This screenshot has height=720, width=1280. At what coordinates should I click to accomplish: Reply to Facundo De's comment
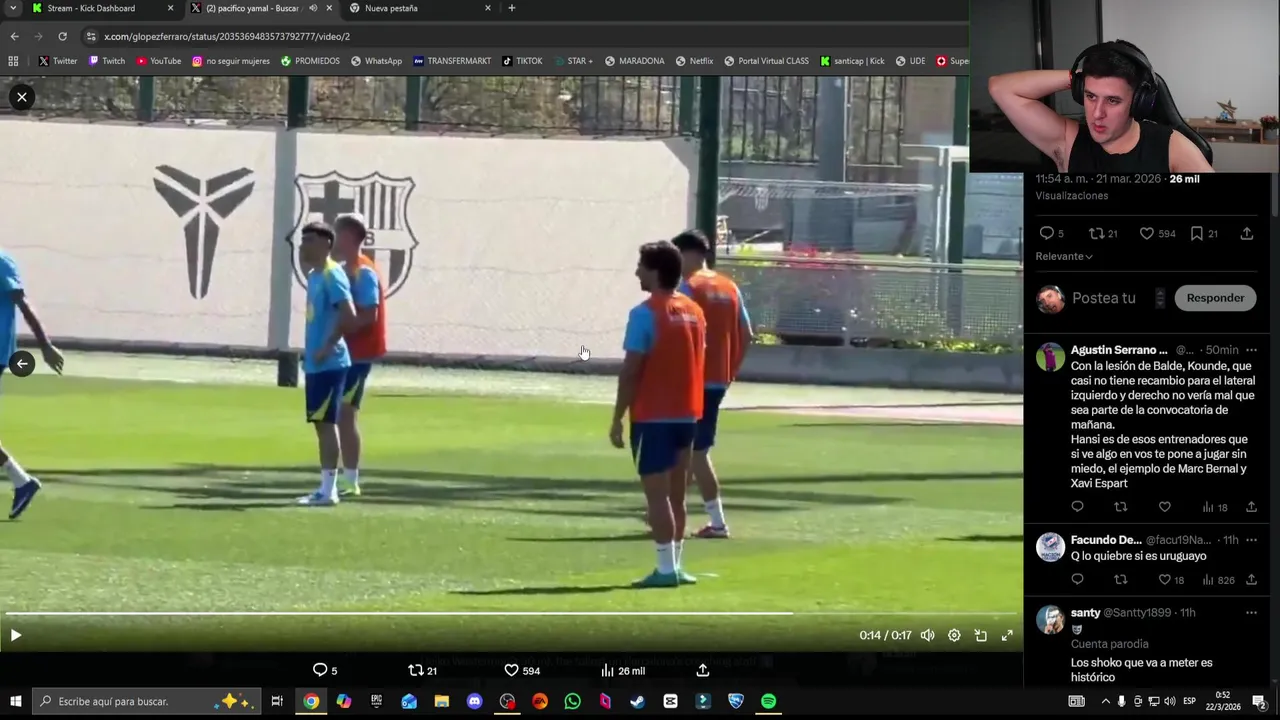click(1077, 579)
